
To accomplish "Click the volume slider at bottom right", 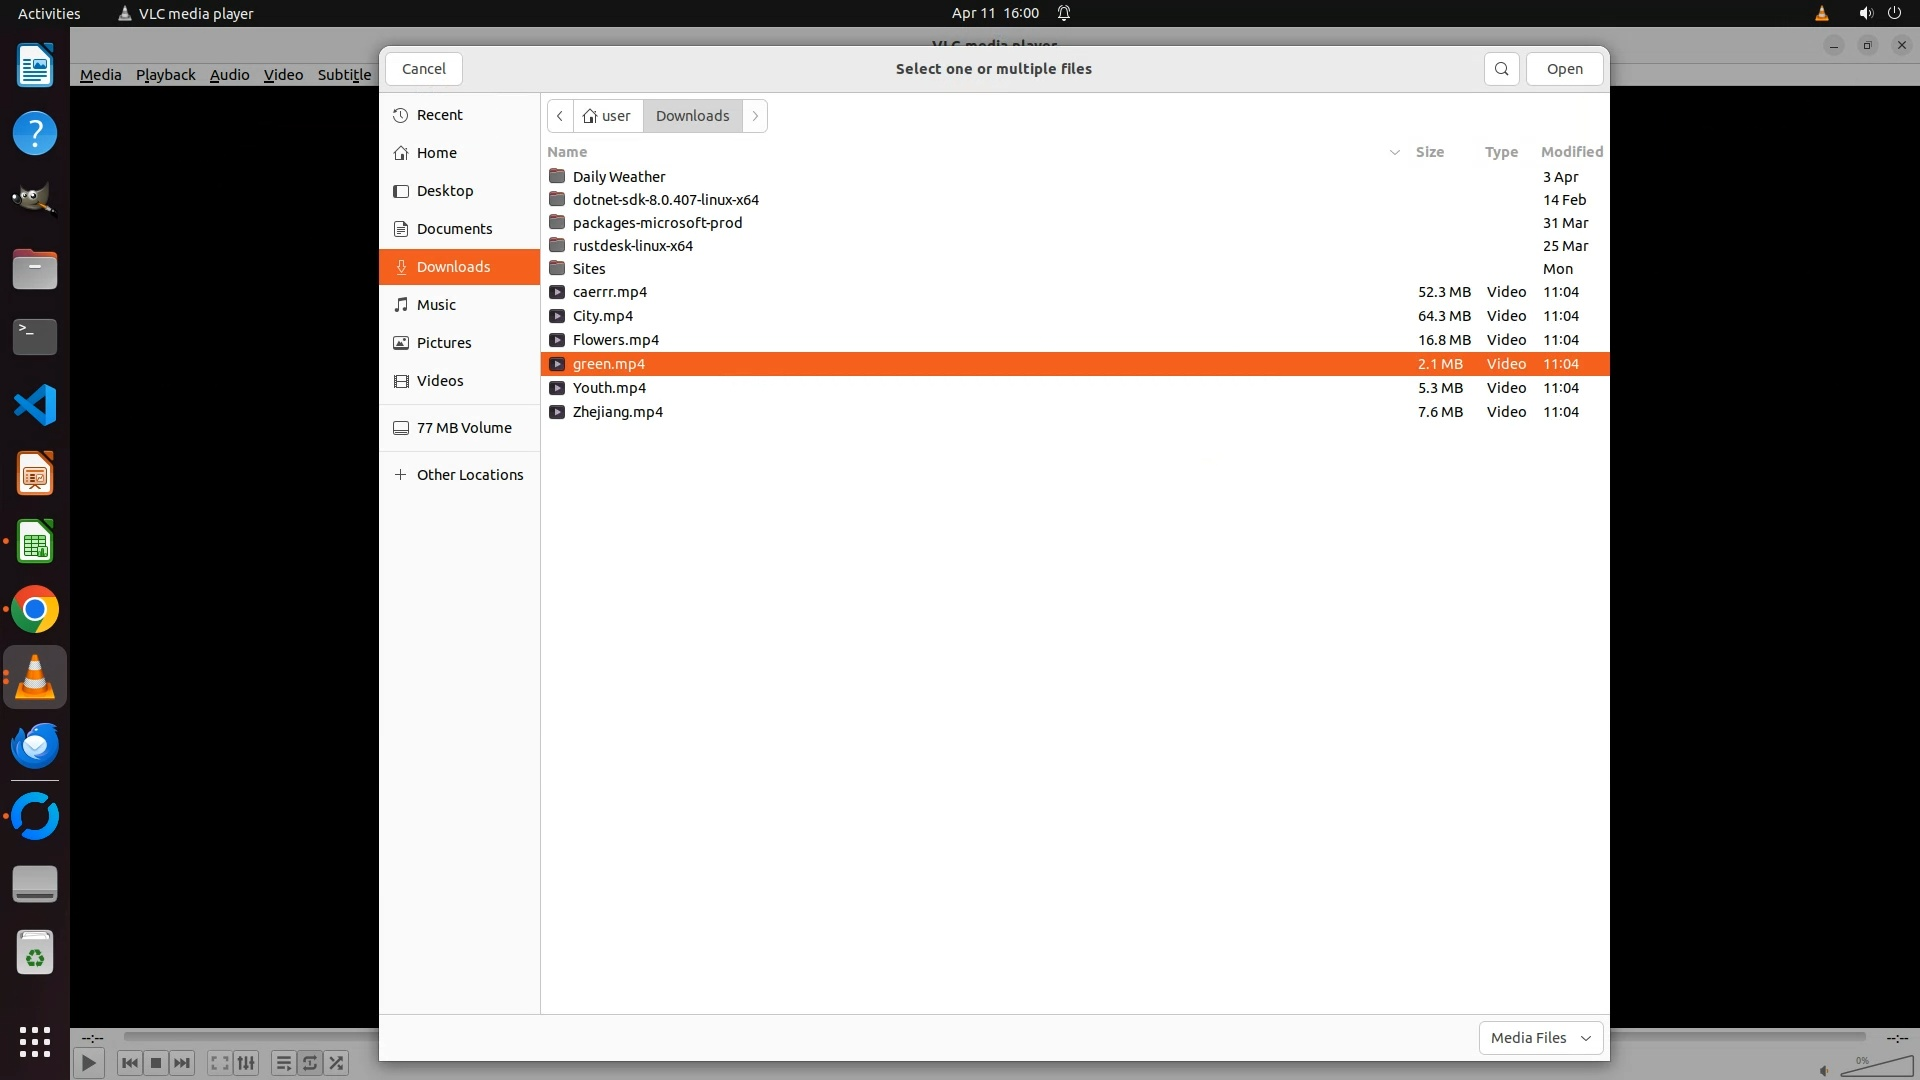I will (x=1876, y=1067).
